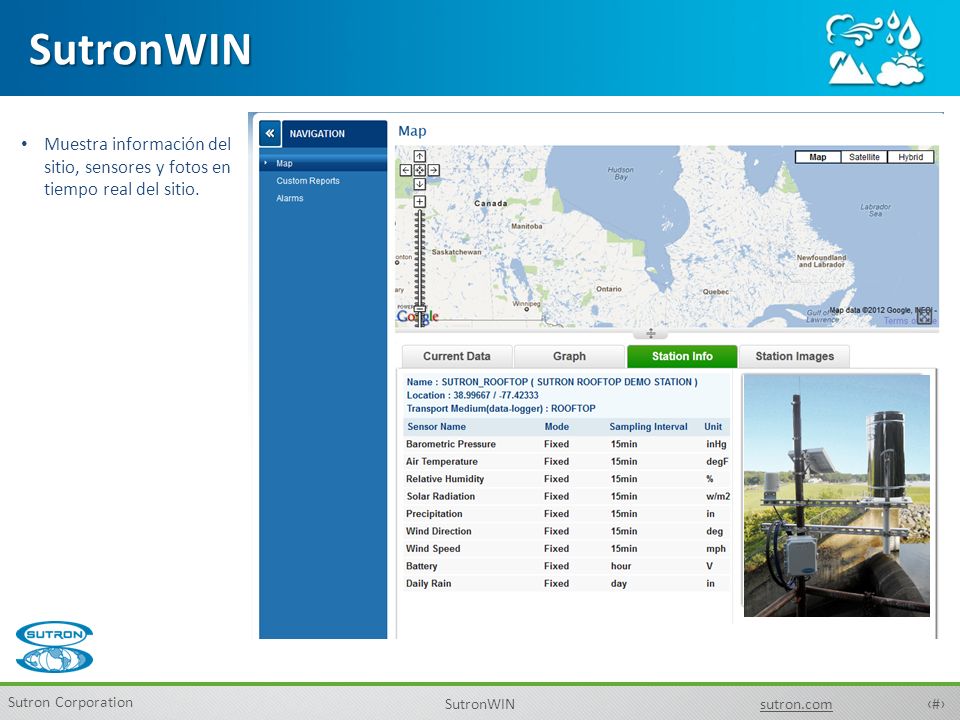960x720 pixels.
Task: Click the weather icons graphic in header
Action: pyautogui.click(x=875, y=48)
